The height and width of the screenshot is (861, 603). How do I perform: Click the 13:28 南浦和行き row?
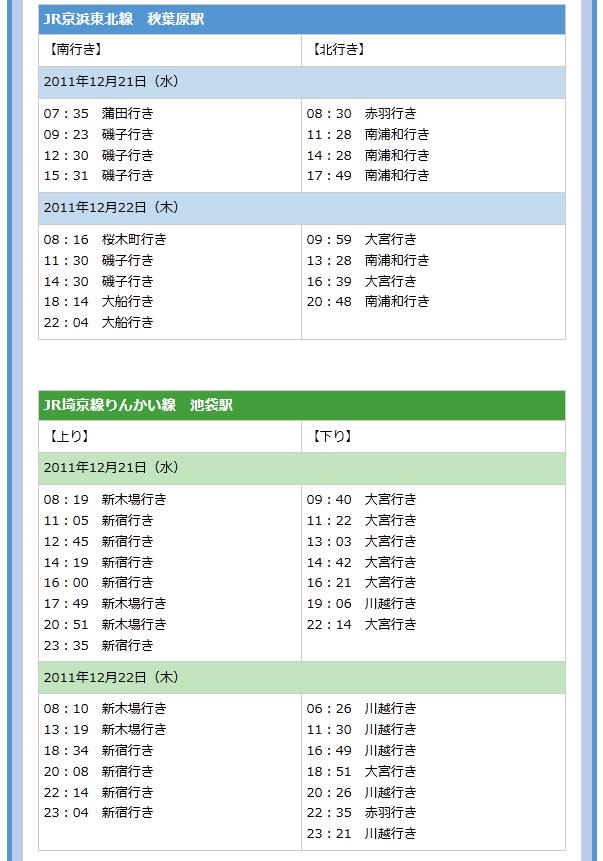point(368,260)
